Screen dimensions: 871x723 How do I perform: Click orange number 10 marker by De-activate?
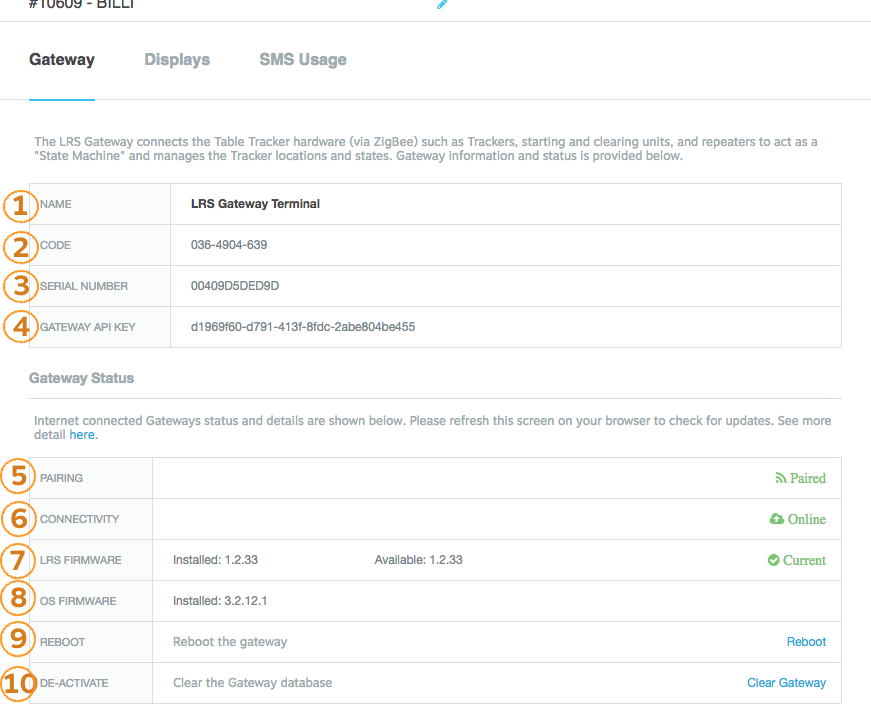(18, 683)
